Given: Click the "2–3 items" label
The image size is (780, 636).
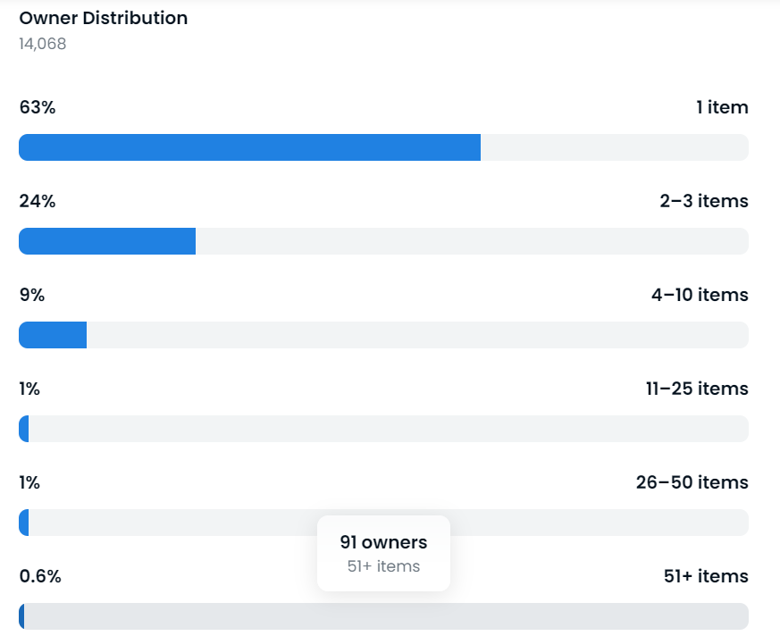Looking at the screenshot, I should point(703,201).
